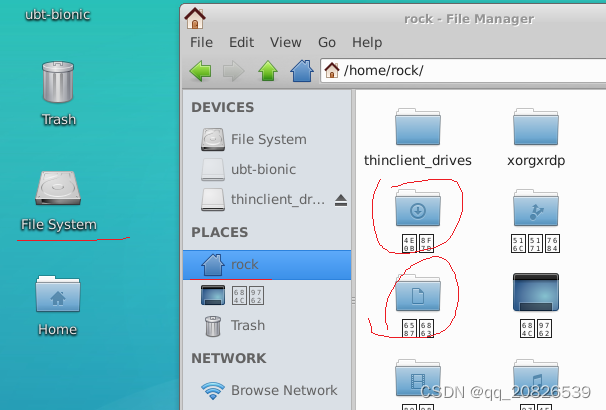Click the PLACES section heading

coord(220,232)
